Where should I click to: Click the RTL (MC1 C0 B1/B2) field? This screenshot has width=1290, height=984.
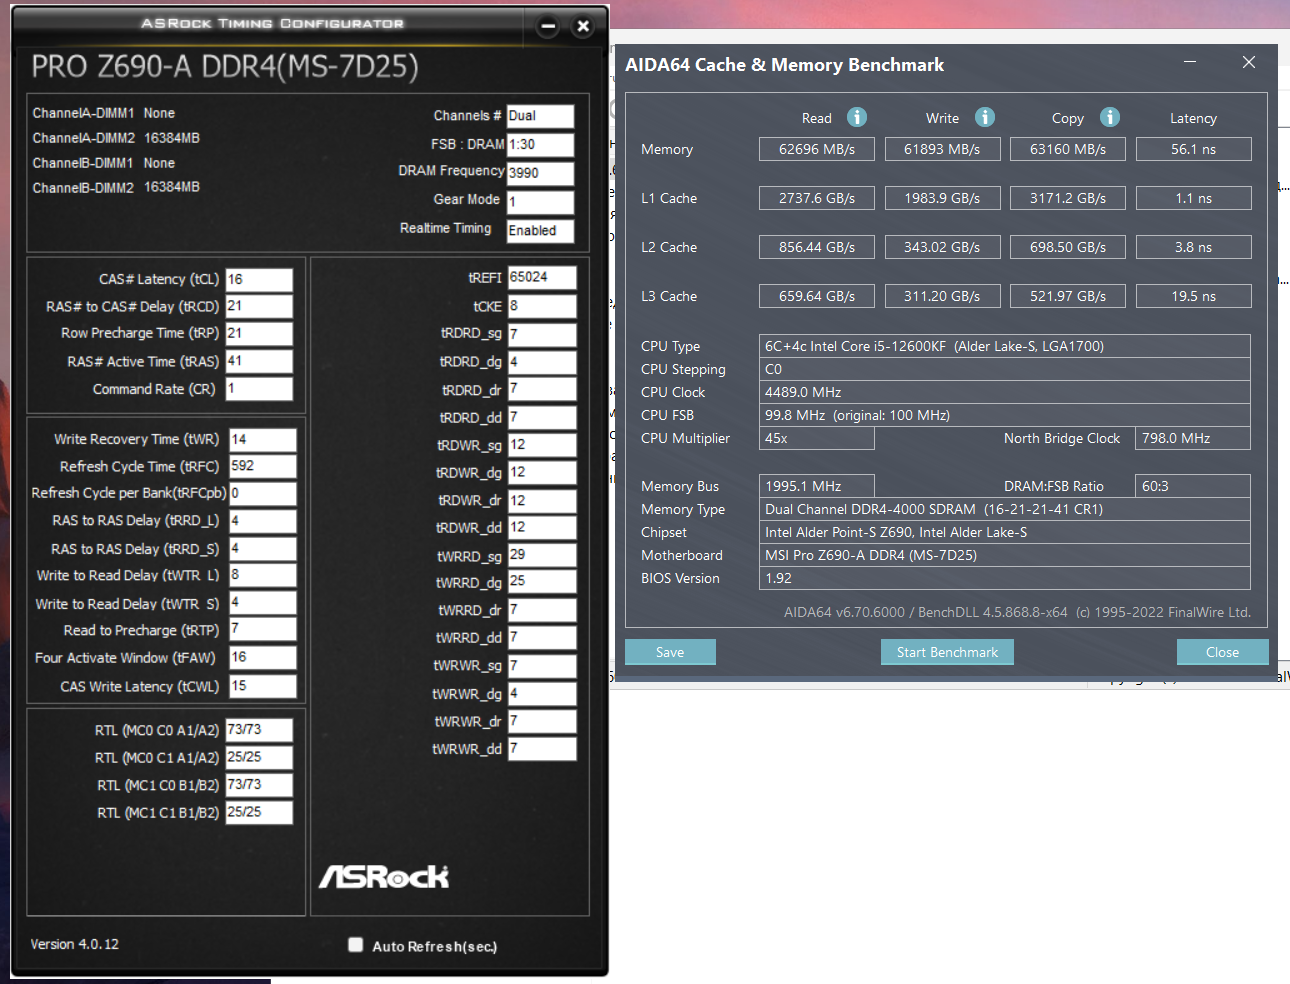click(259, 785)
